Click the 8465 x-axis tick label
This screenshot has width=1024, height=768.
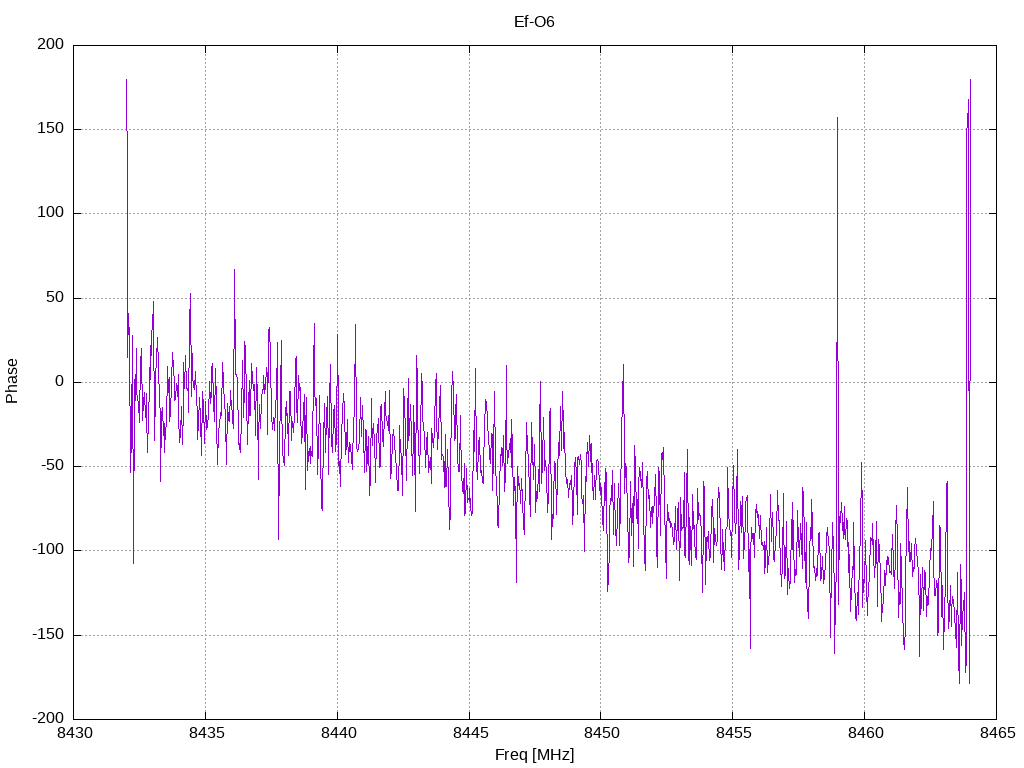click(997, 733)
